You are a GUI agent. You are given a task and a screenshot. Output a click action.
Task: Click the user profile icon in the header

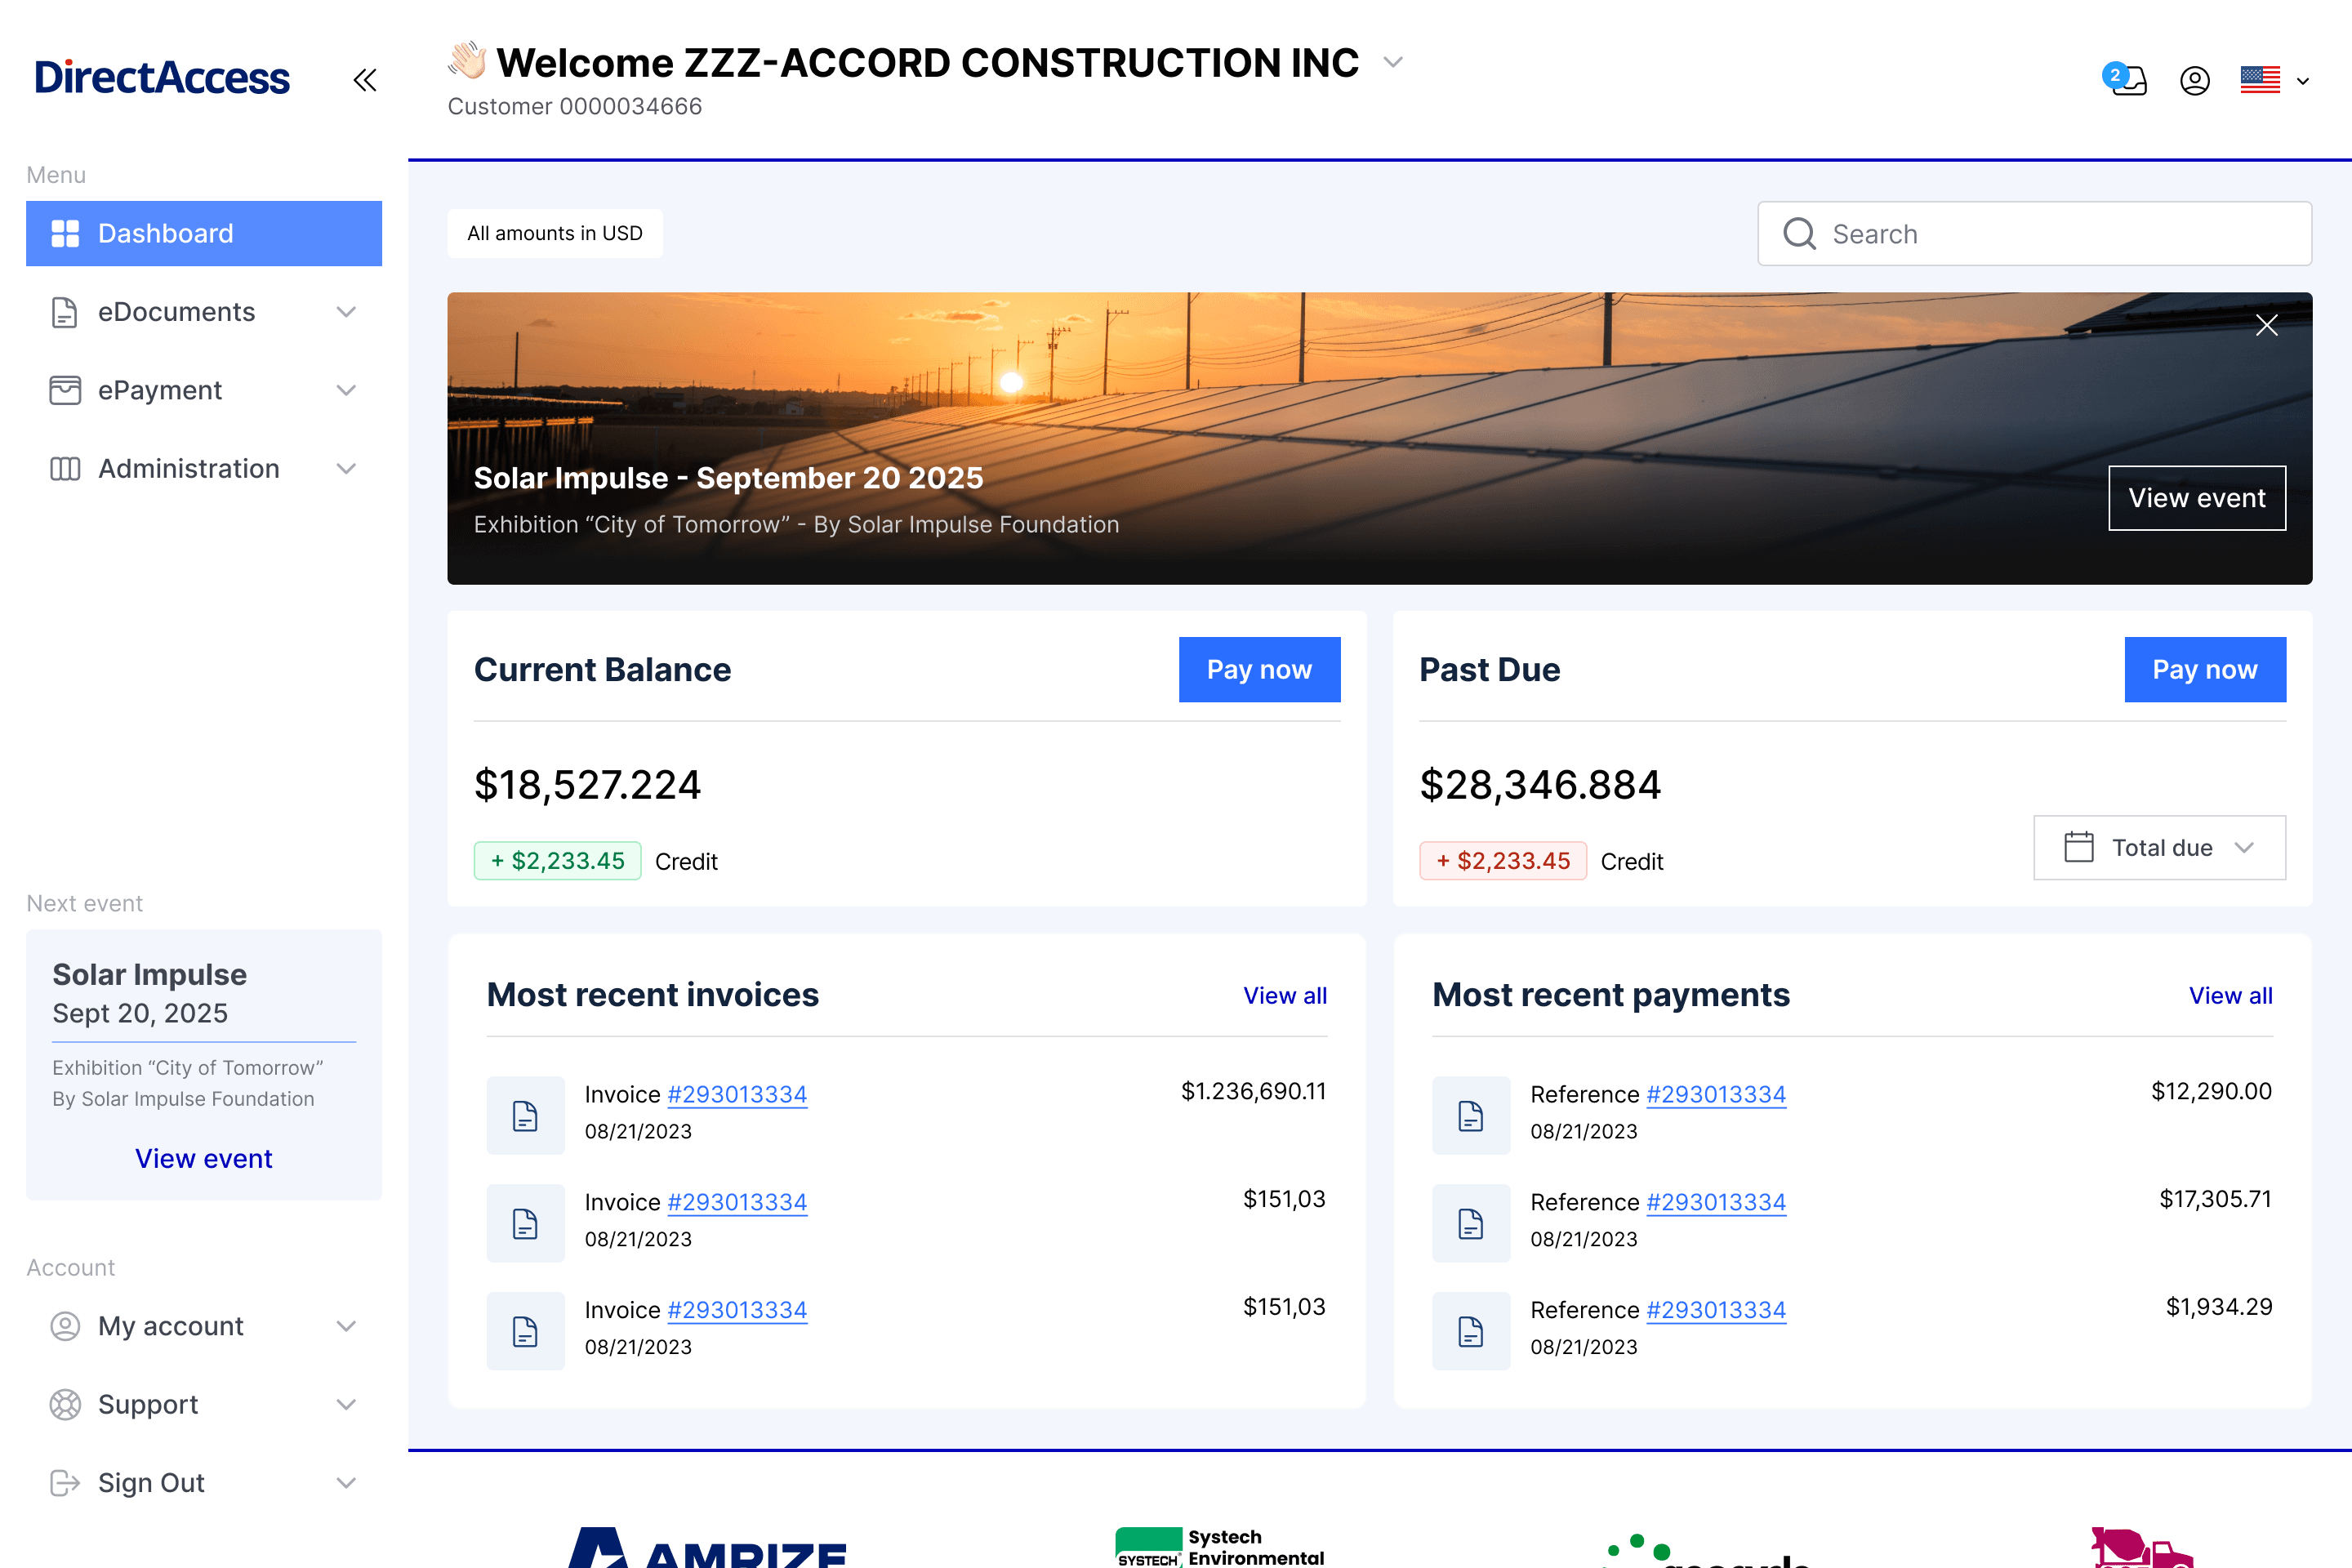tap(2195, 80)
